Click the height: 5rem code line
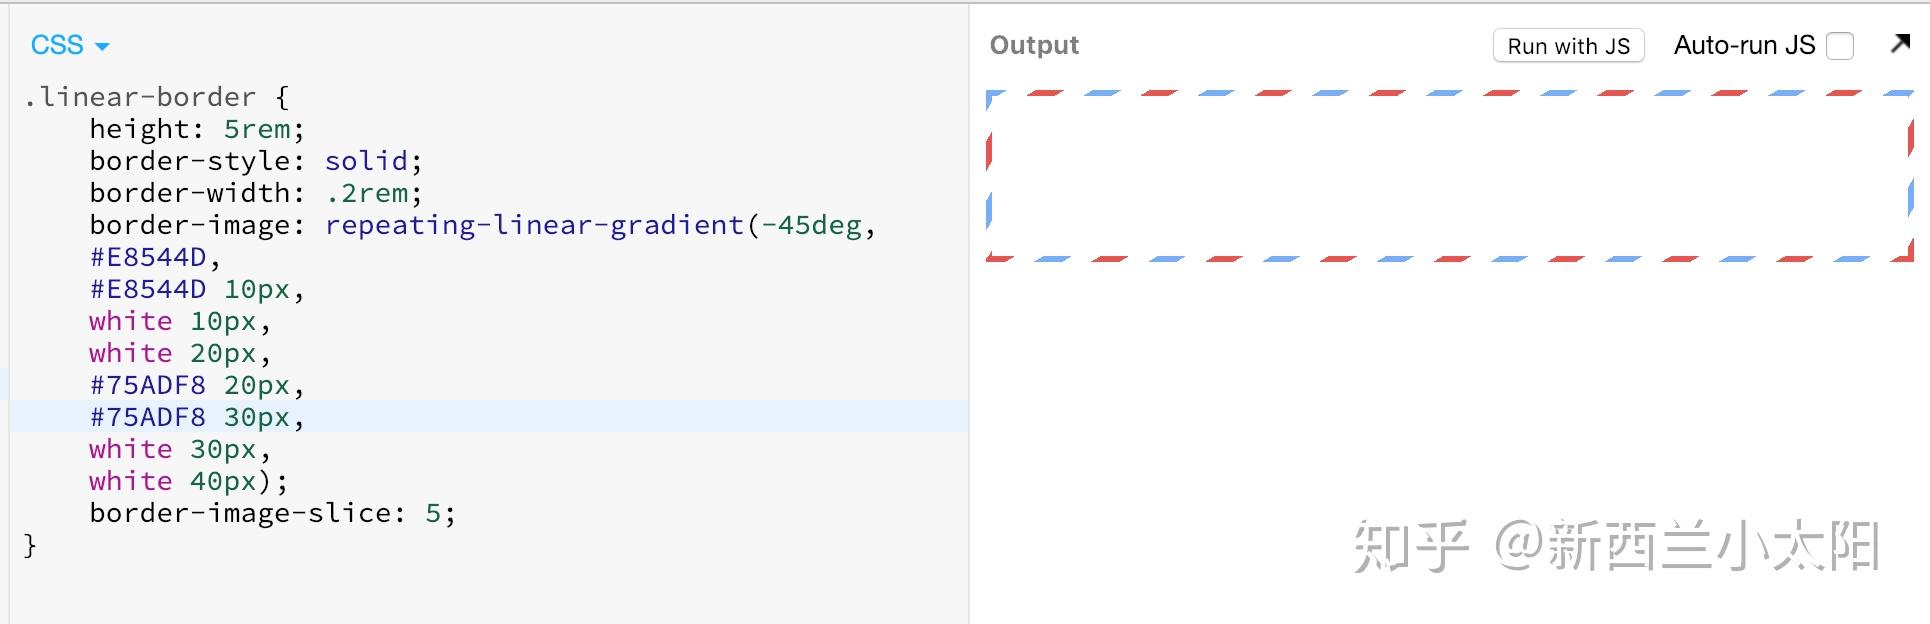This screenshot has width=1930, height=624. pos(196,129)
